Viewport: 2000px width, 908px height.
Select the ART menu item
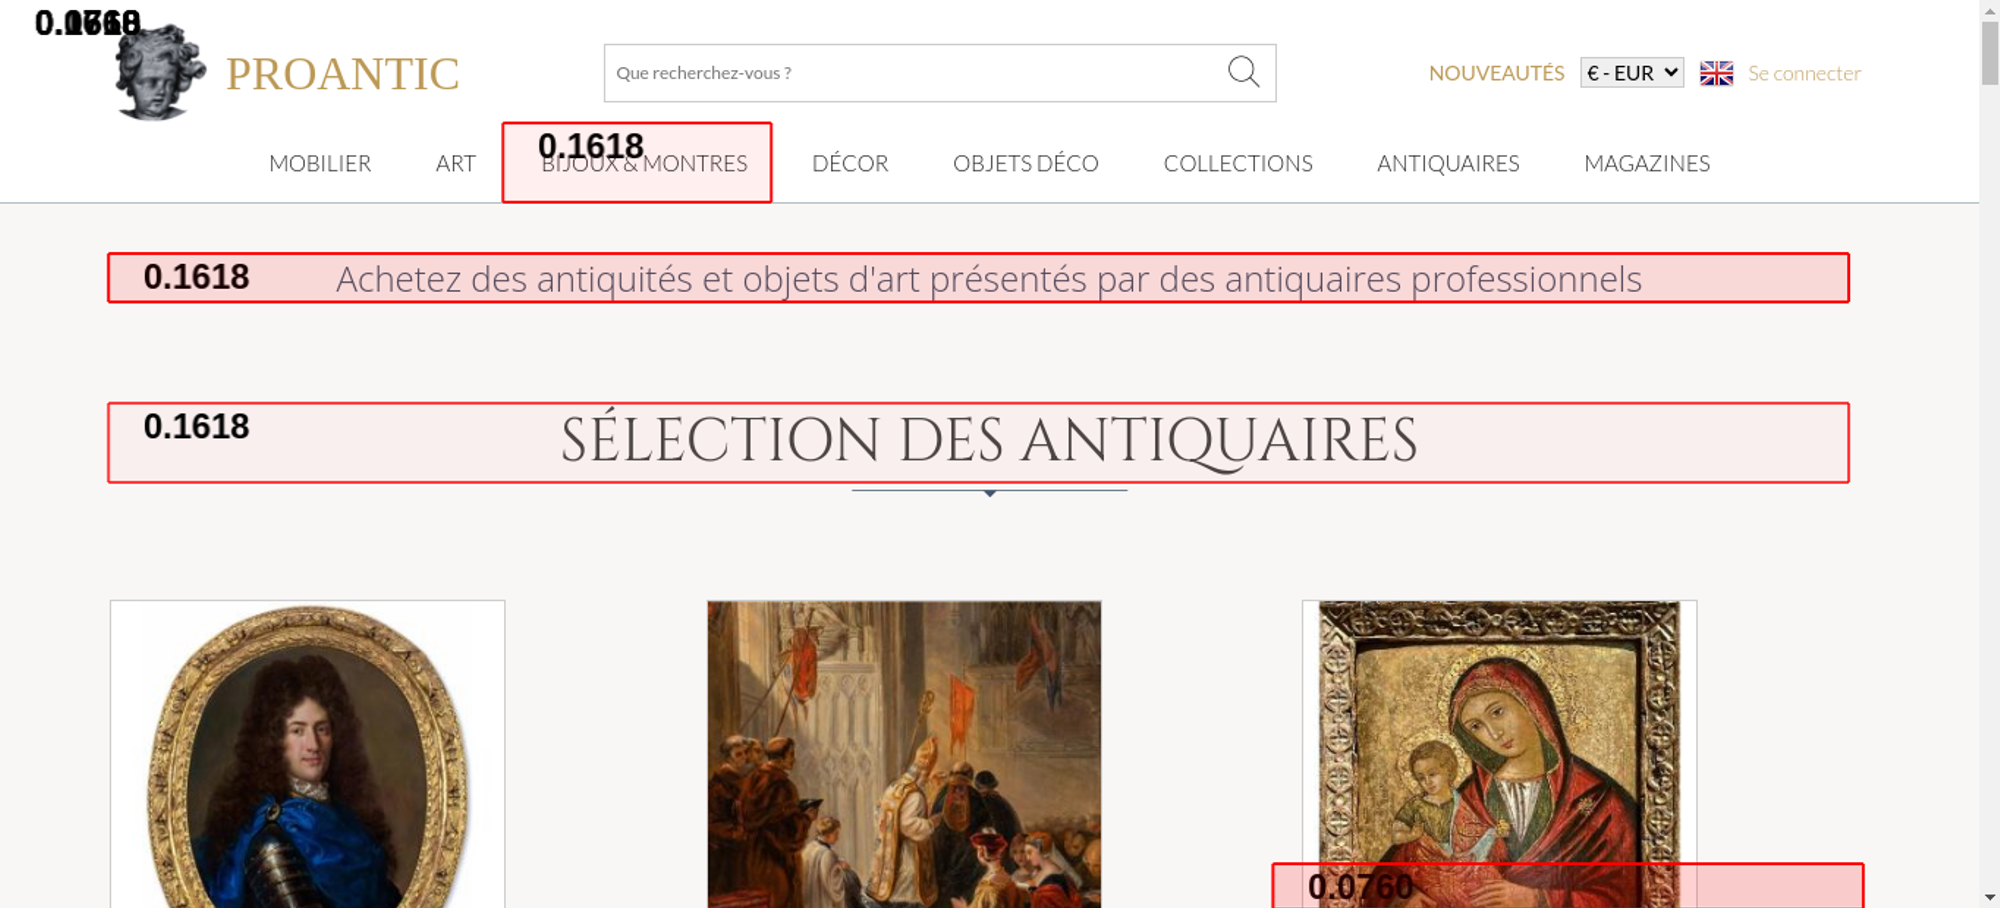tap(455, 163)
